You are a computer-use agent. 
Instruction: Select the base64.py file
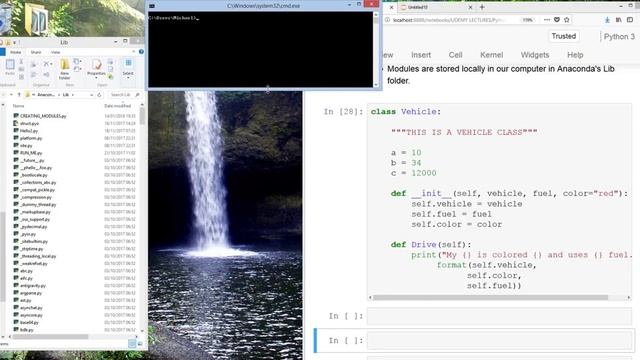click(x=29, y=322)
